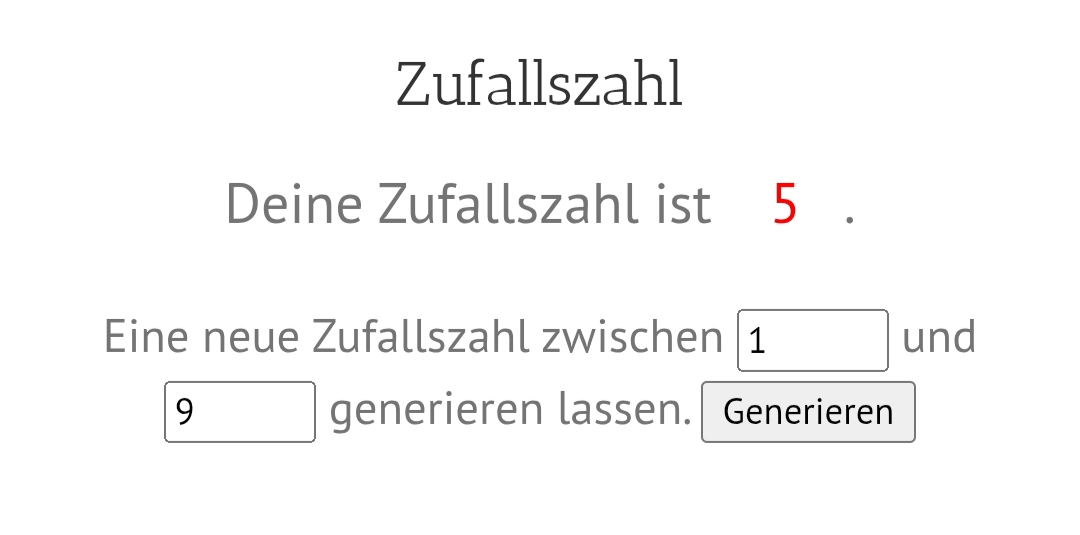Screen dimensions: 1080x535
Task: Place cursor in the field before 'generieren lassen'
Action: point(240,411)
